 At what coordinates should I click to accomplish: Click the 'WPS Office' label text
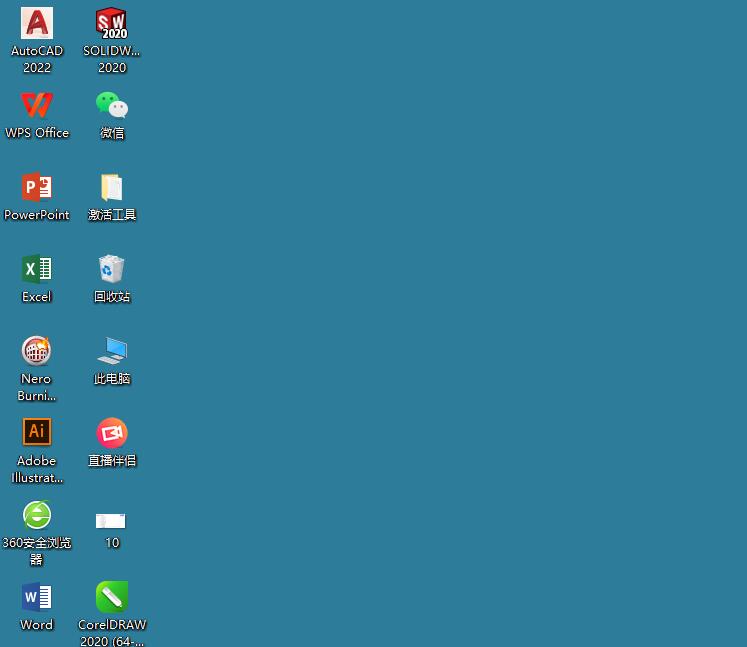pyautogui.click(x=37, y=132)
